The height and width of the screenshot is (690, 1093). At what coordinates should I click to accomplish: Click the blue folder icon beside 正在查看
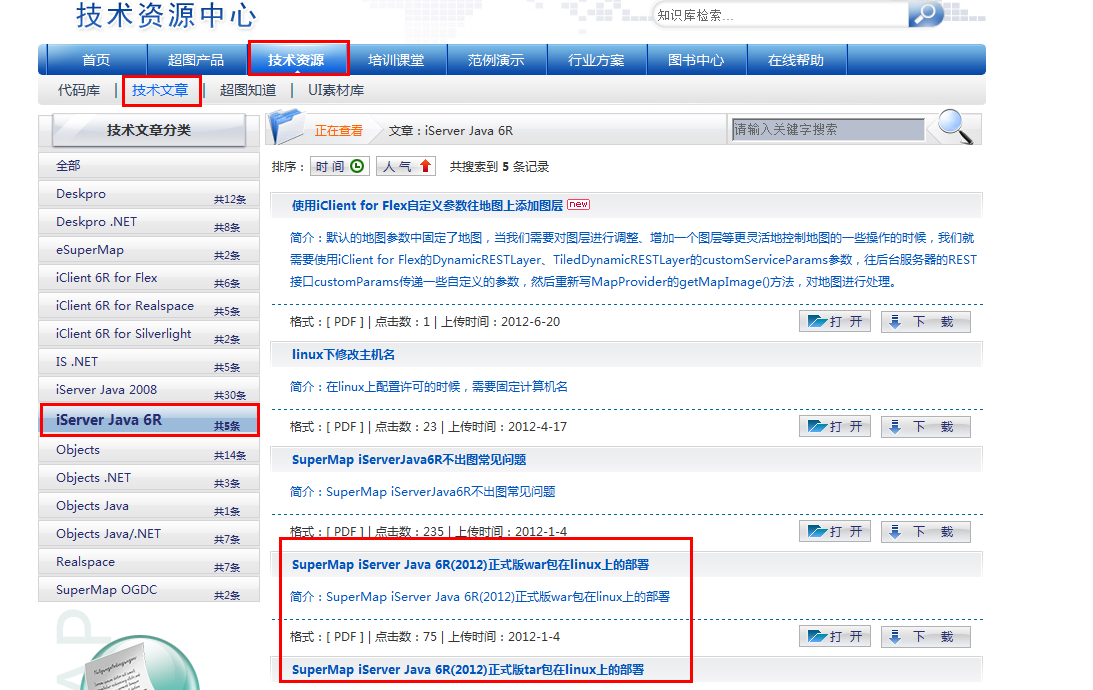286,126
